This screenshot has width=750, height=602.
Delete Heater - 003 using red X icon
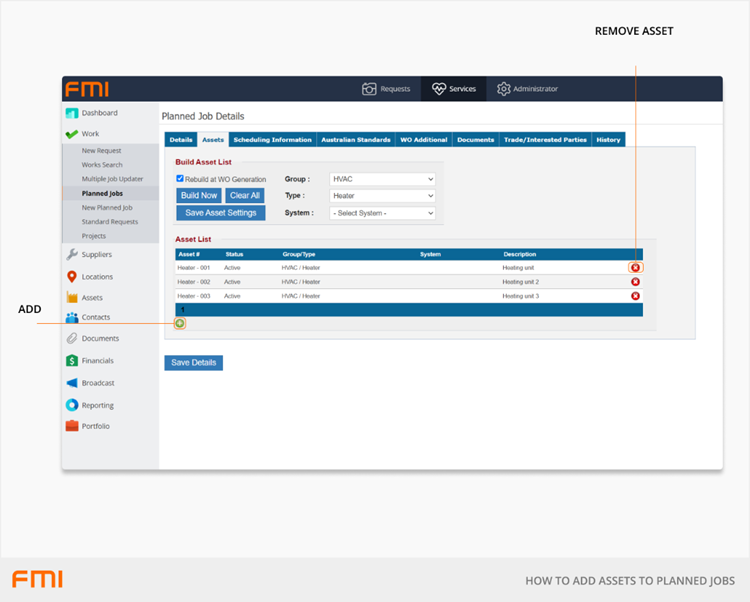(635, 296)
